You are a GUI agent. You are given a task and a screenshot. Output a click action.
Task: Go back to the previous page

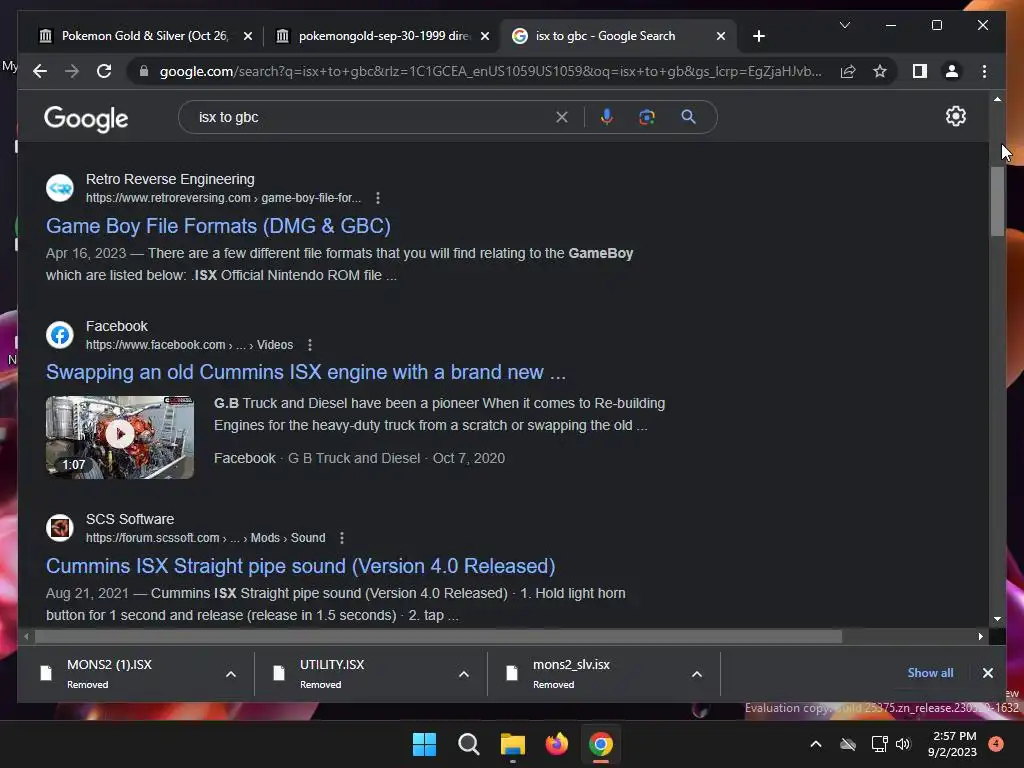[40, 71]
